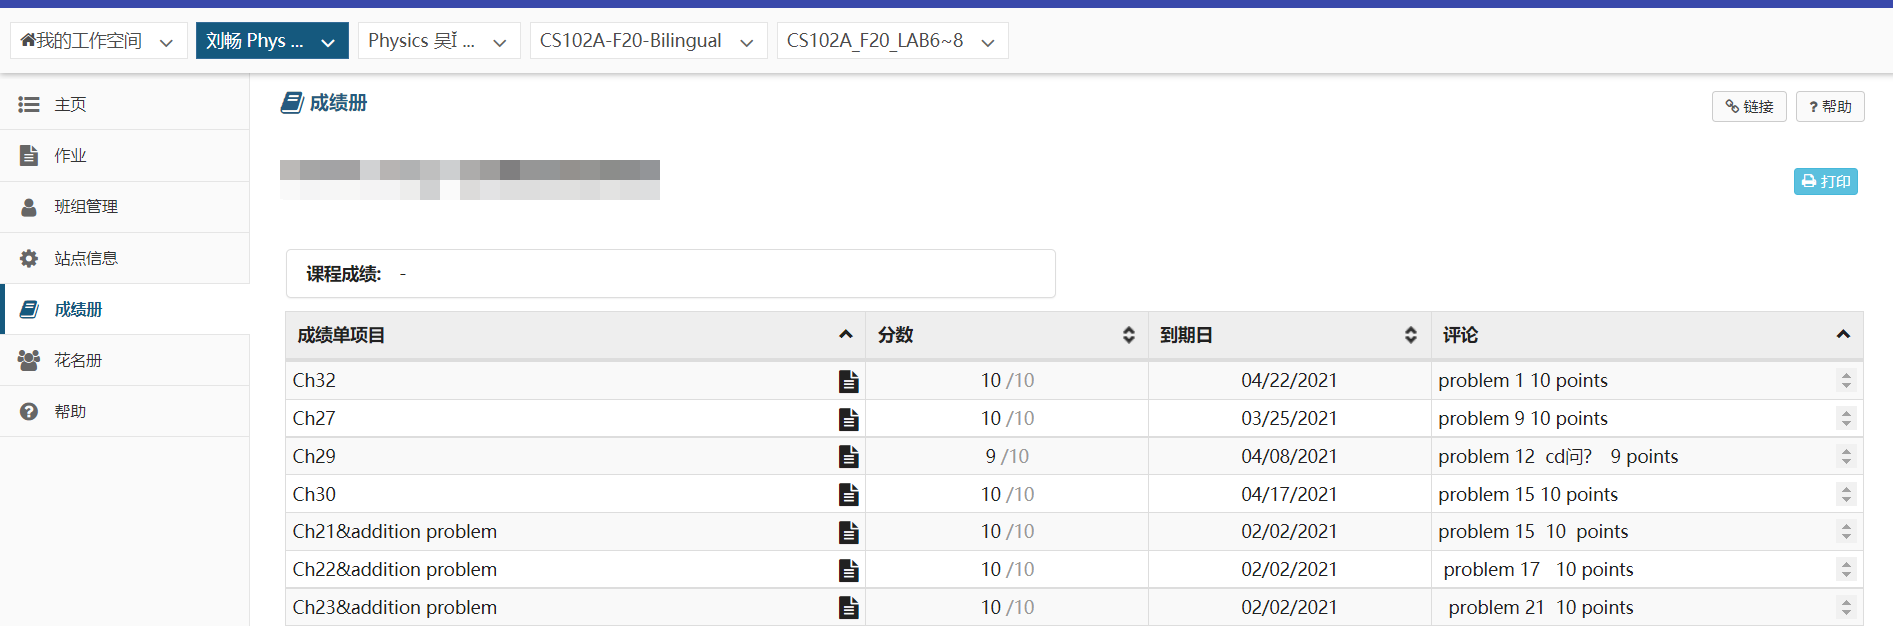
Task: Click the 成绩册 book icon in header
Action: (292, 103)
